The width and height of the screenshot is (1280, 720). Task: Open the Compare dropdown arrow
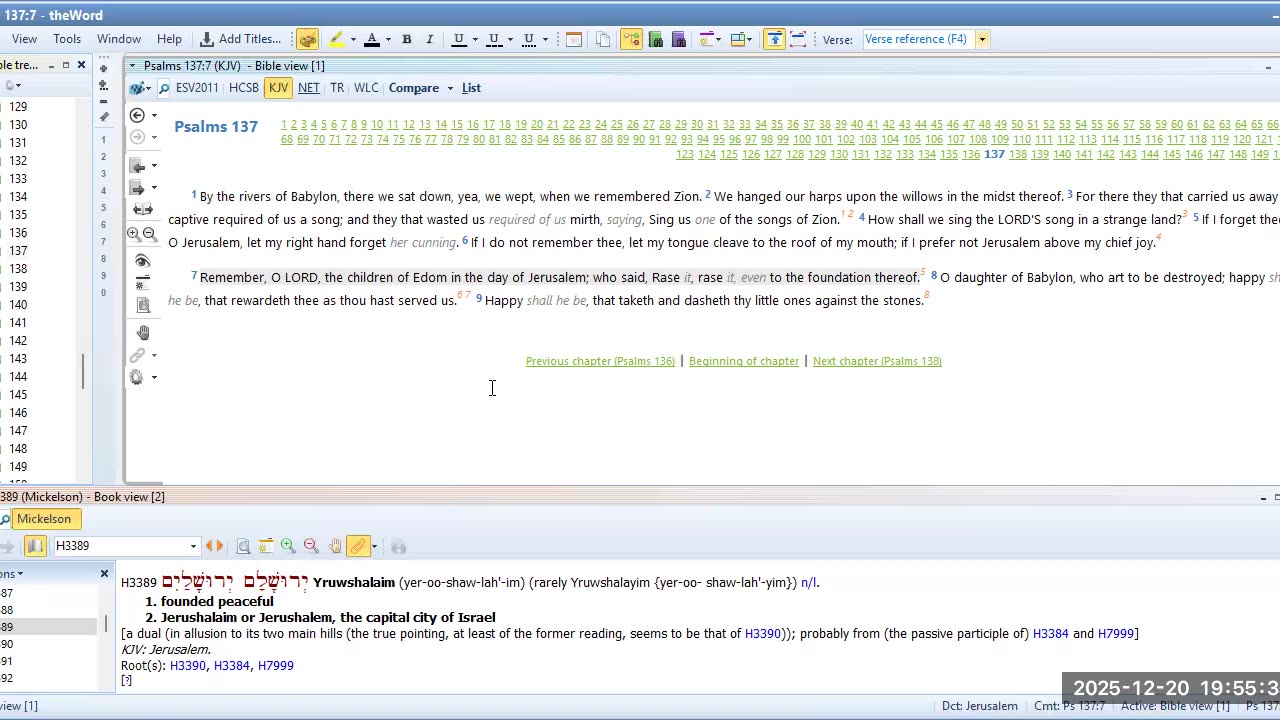(450, 89)
